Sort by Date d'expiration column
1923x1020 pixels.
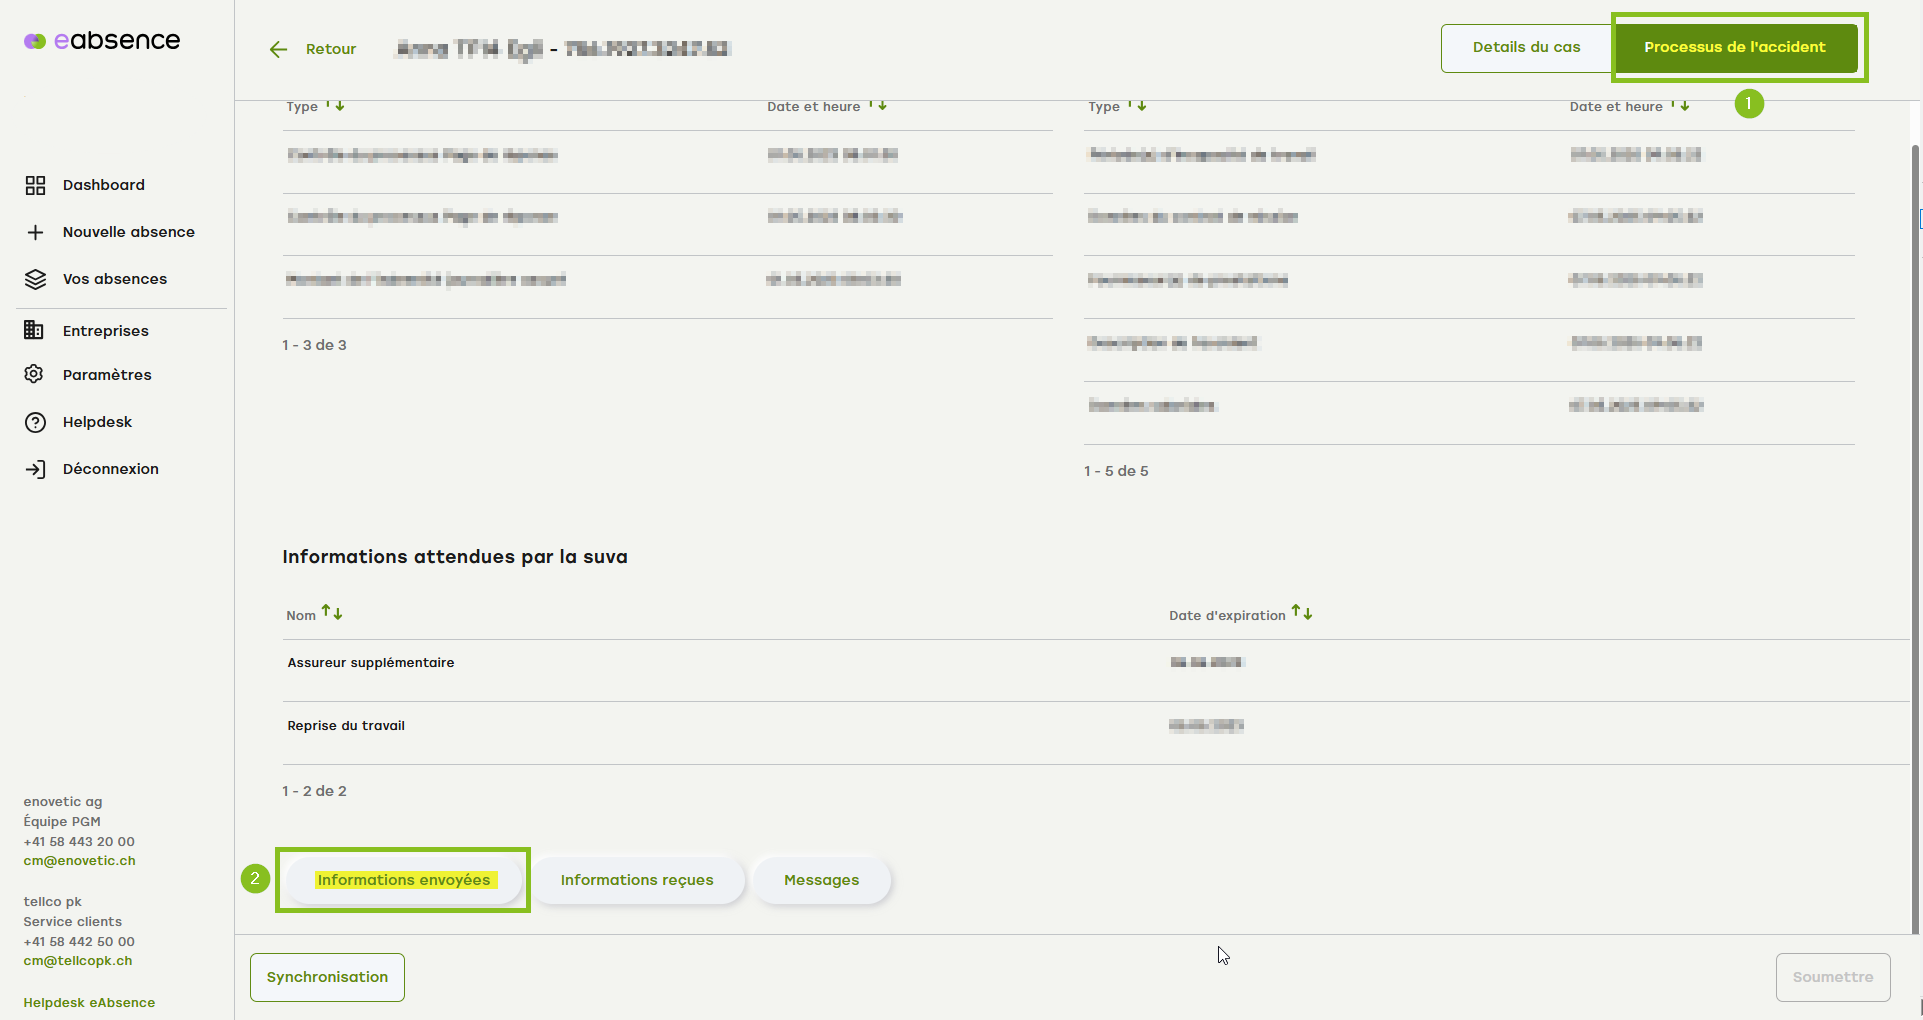1301,613
